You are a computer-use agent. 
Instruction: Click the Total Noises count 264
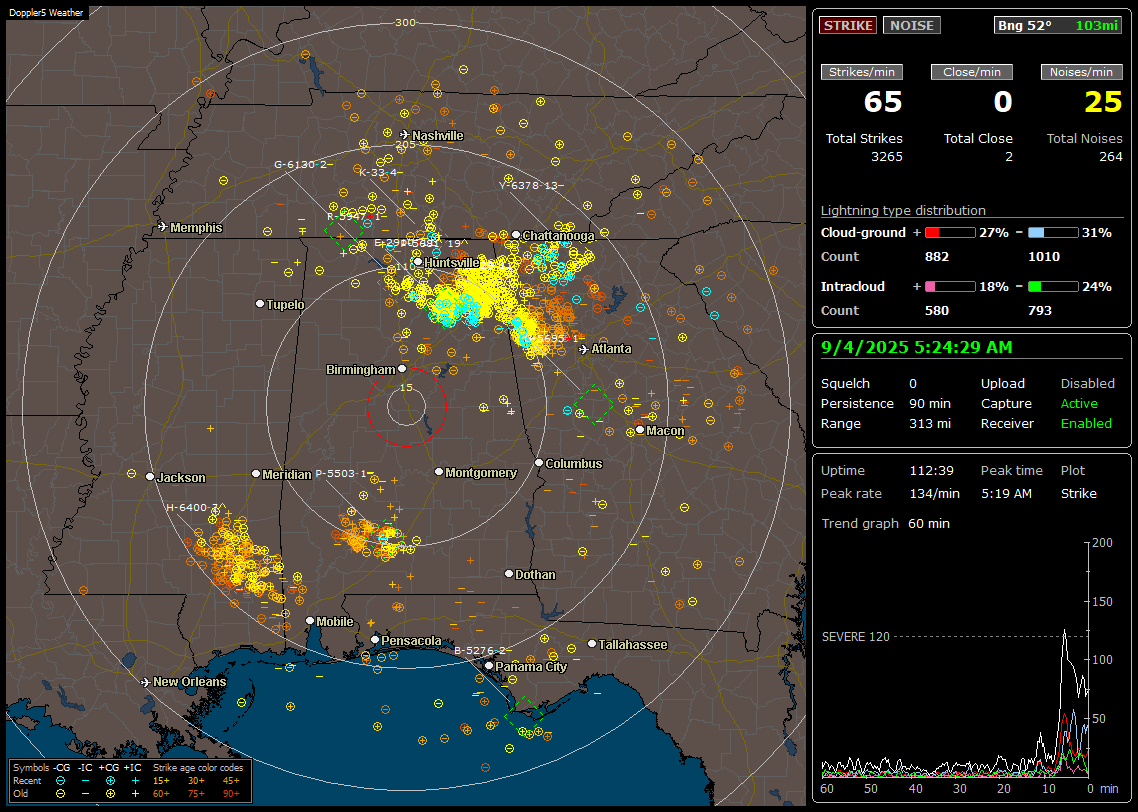pos(1110,157)
